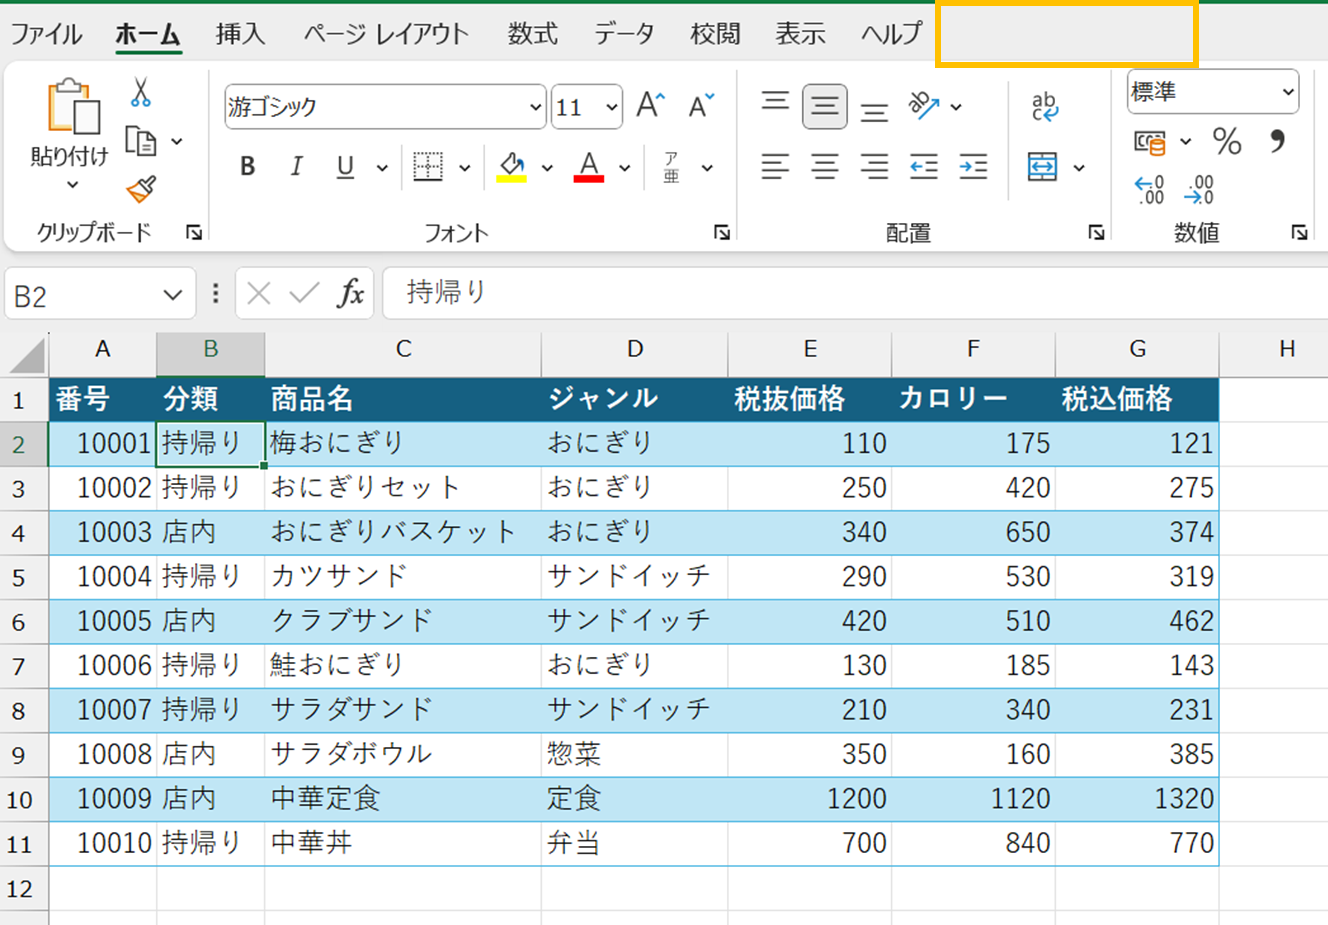
Task: Click the Select All corner triangle
Action: pyautogui.click(x=27, y=355)
